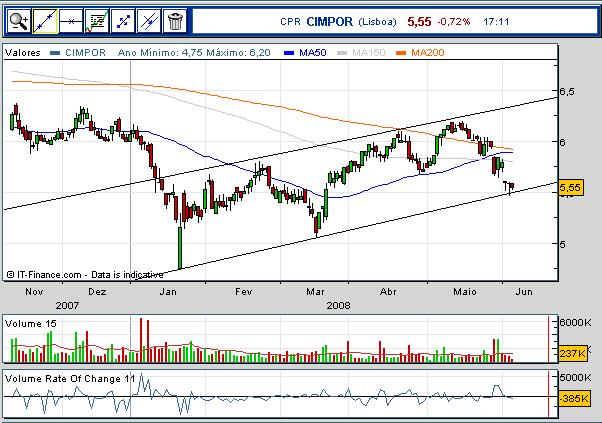Click the CIMPOR stock name in header
Image resolution: width=602 pixels, height=423 pixels.
[x=329, y=21]
